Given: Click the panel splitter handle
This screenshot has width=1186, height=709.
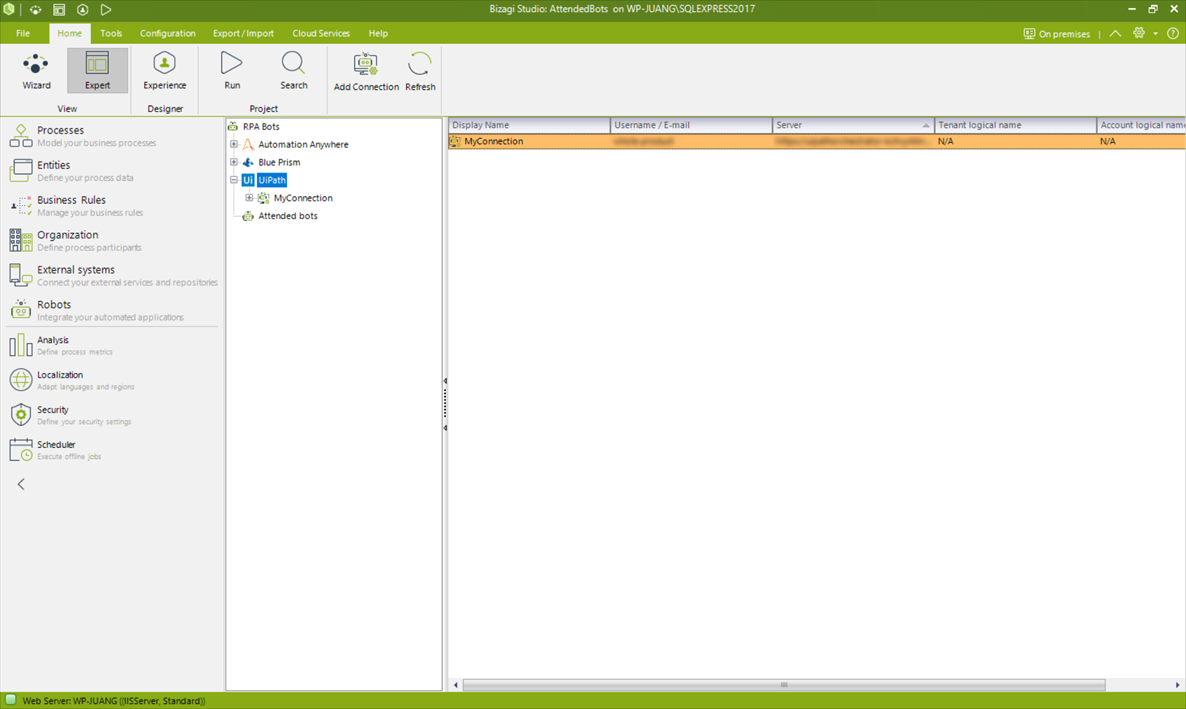Looking at the screenshot, I should [445, 404].
